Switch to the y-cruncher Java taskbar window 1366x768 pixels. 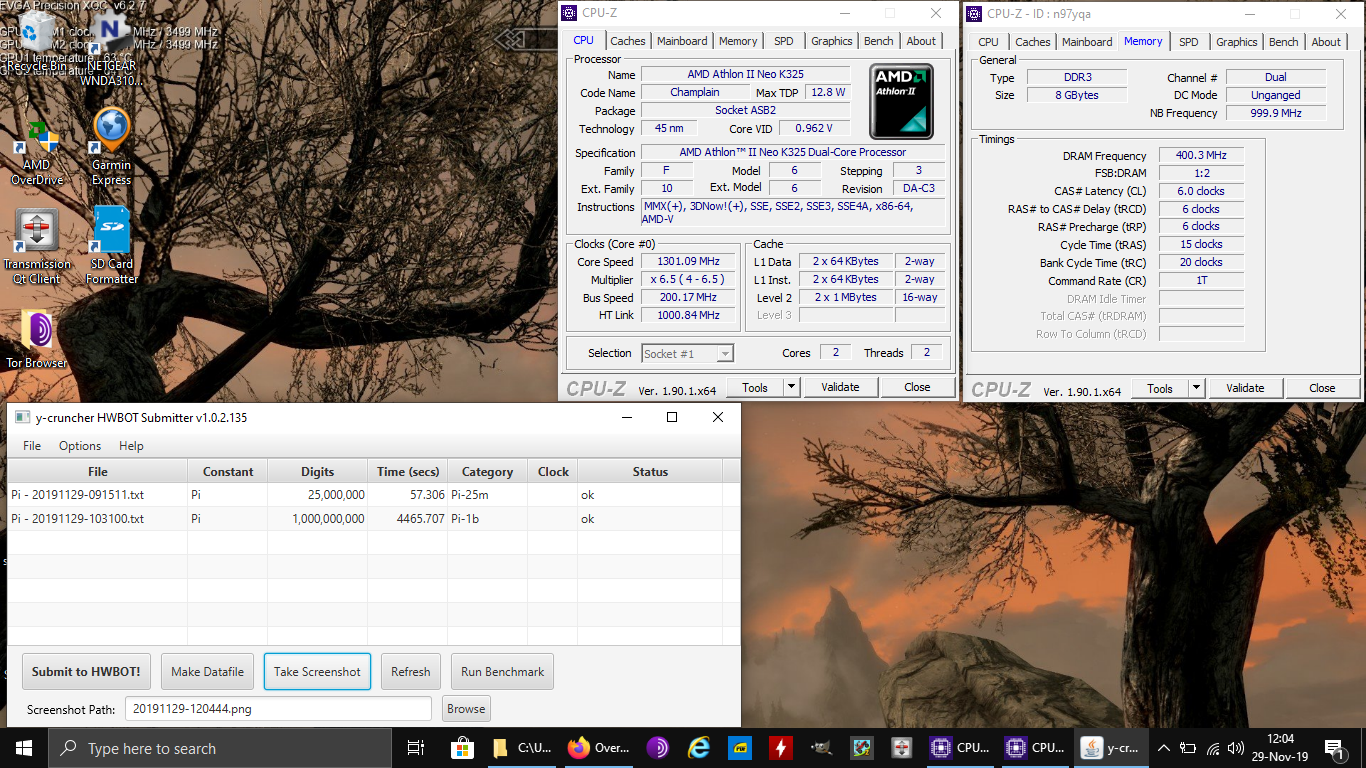(x=1110, y=748)
